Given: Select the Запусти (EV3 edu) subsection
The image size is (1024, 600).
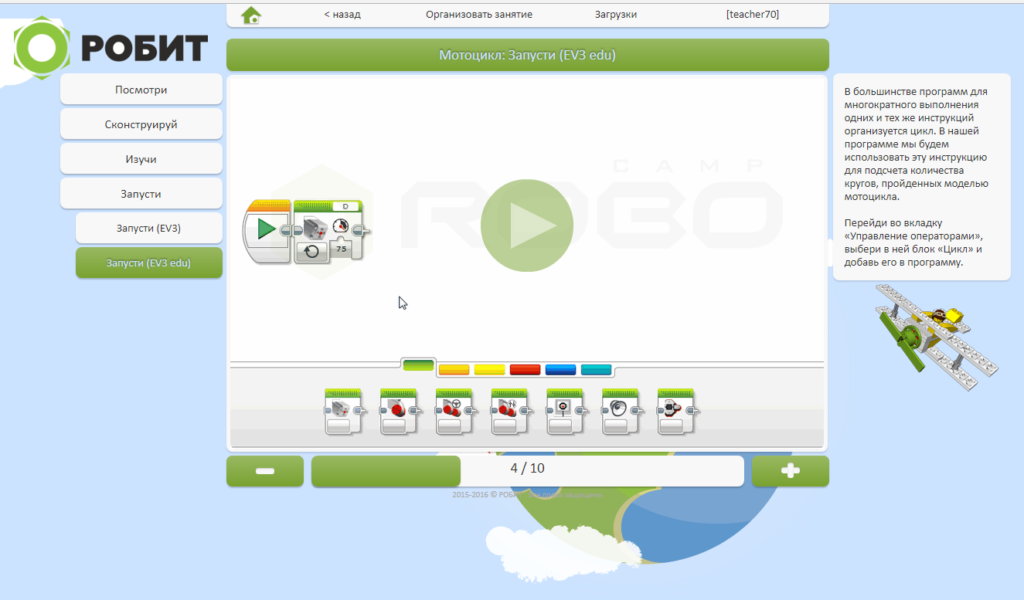Looking at the screenshot, I should 149,262.
